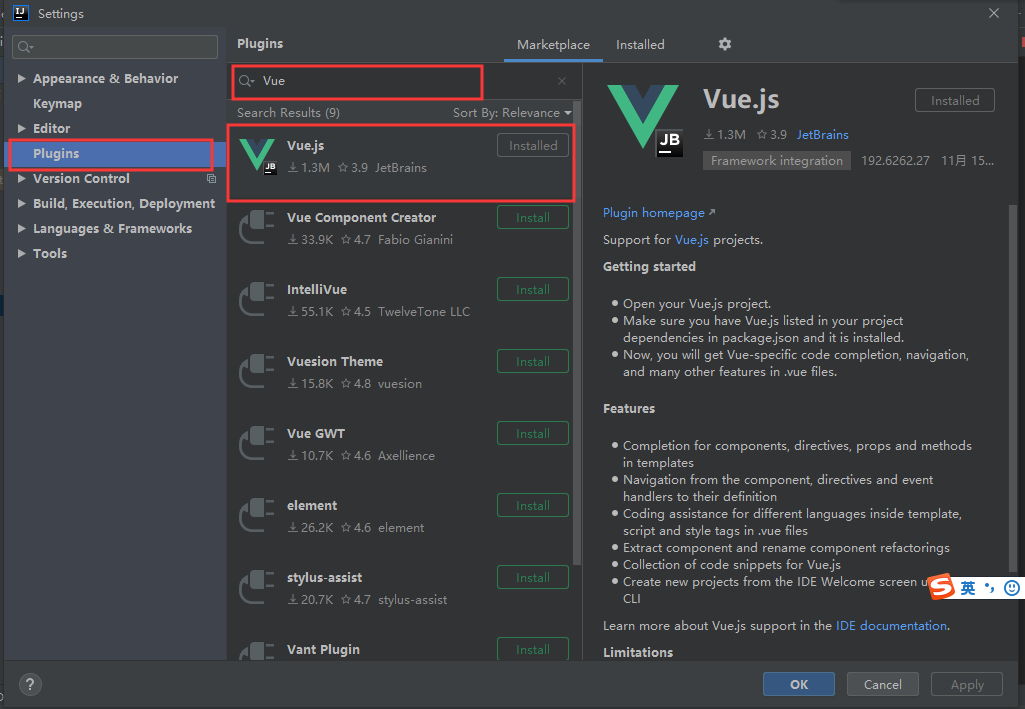
Task: Select the Marketplace tab
Action: (x=553, y=44)
